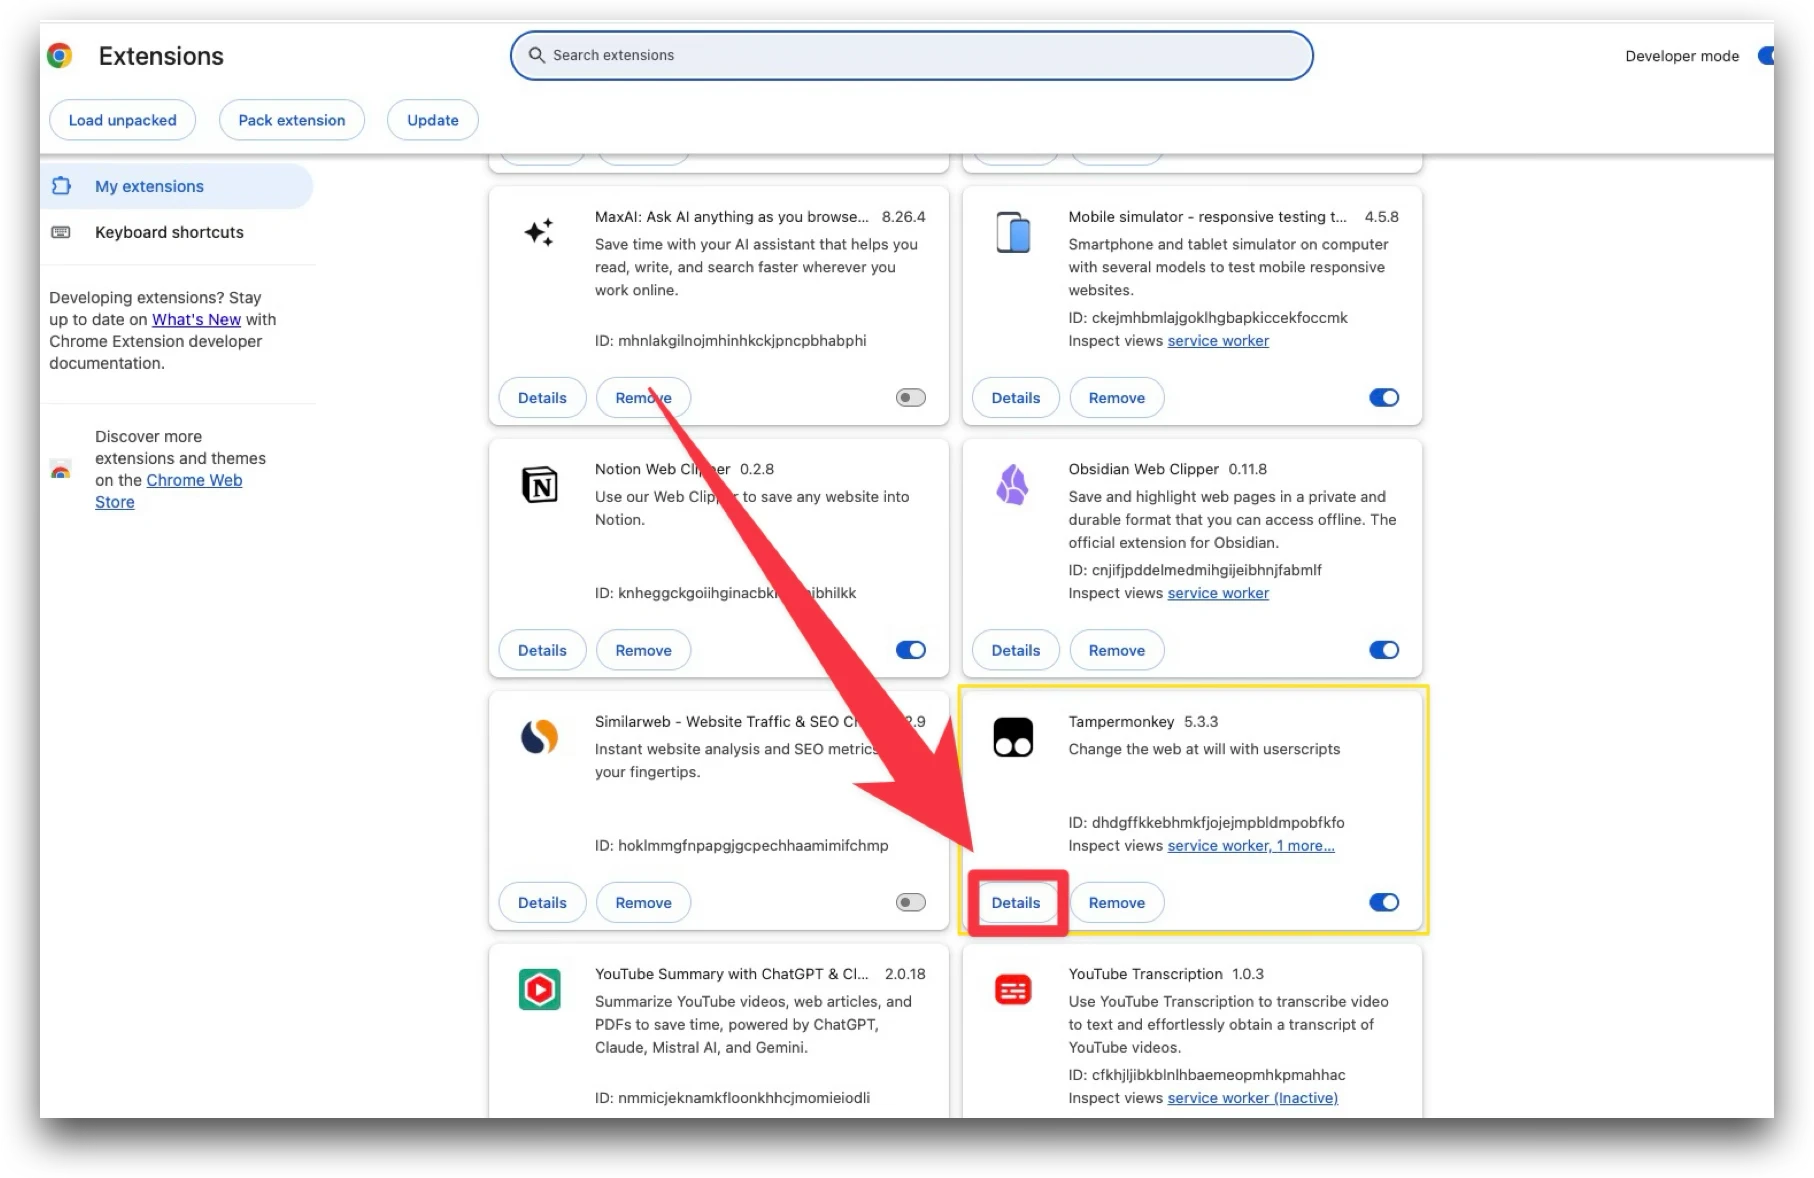Disable the Mobile simulator extension toggle
The image size is (1814, 1178).
click(x=1384, y=398)
